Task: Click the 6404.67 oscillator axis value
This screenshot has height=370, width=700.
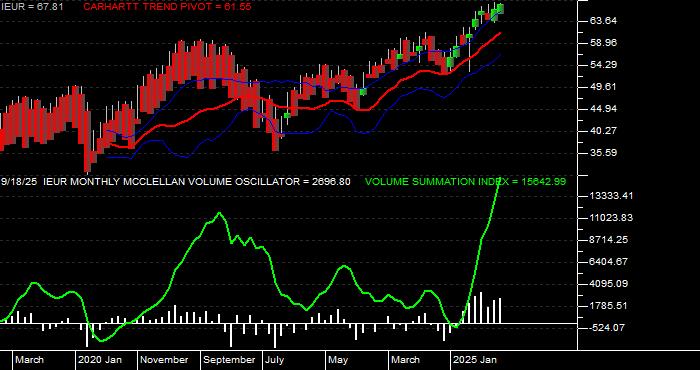Action: [609, 262]
